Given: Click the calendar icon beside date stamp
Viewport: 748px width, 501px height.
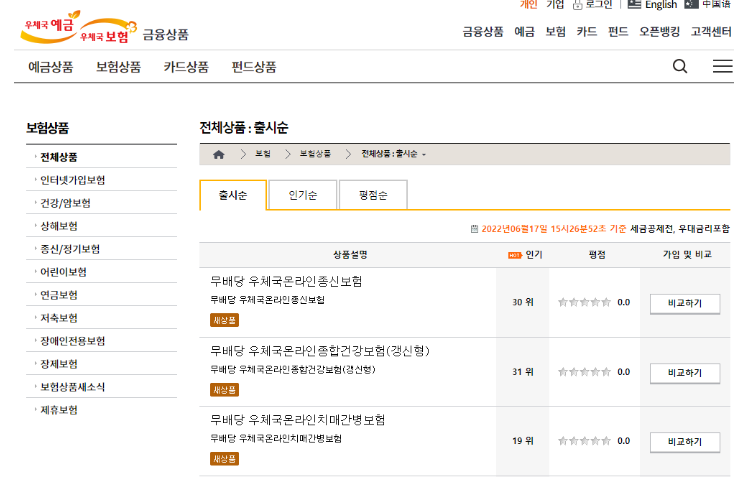Looking at the screenshot, I should pos(474,229).
